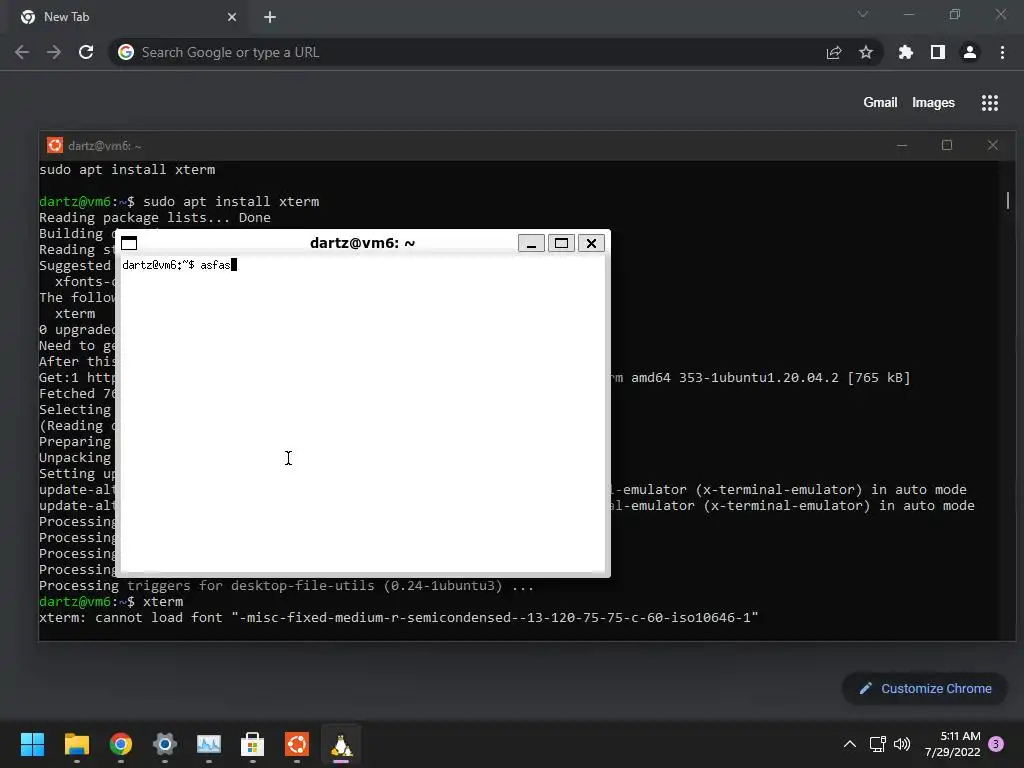Image resolution: width=1024 pixels, height=768 pixels.
Task: Select the New Tab tab
Action: [129, 17]
